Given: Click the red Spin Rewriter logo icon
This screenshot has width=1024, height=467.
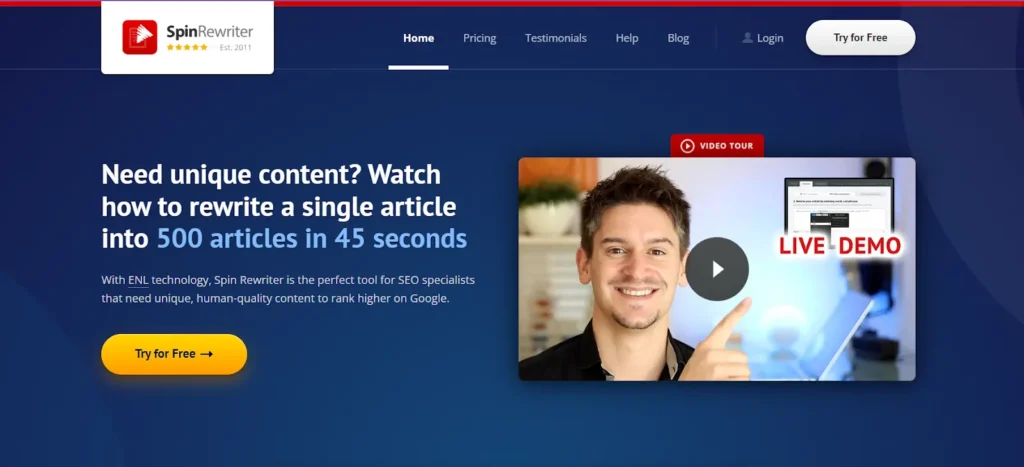Looking at the screenshot, I should (x=140, y=37).
